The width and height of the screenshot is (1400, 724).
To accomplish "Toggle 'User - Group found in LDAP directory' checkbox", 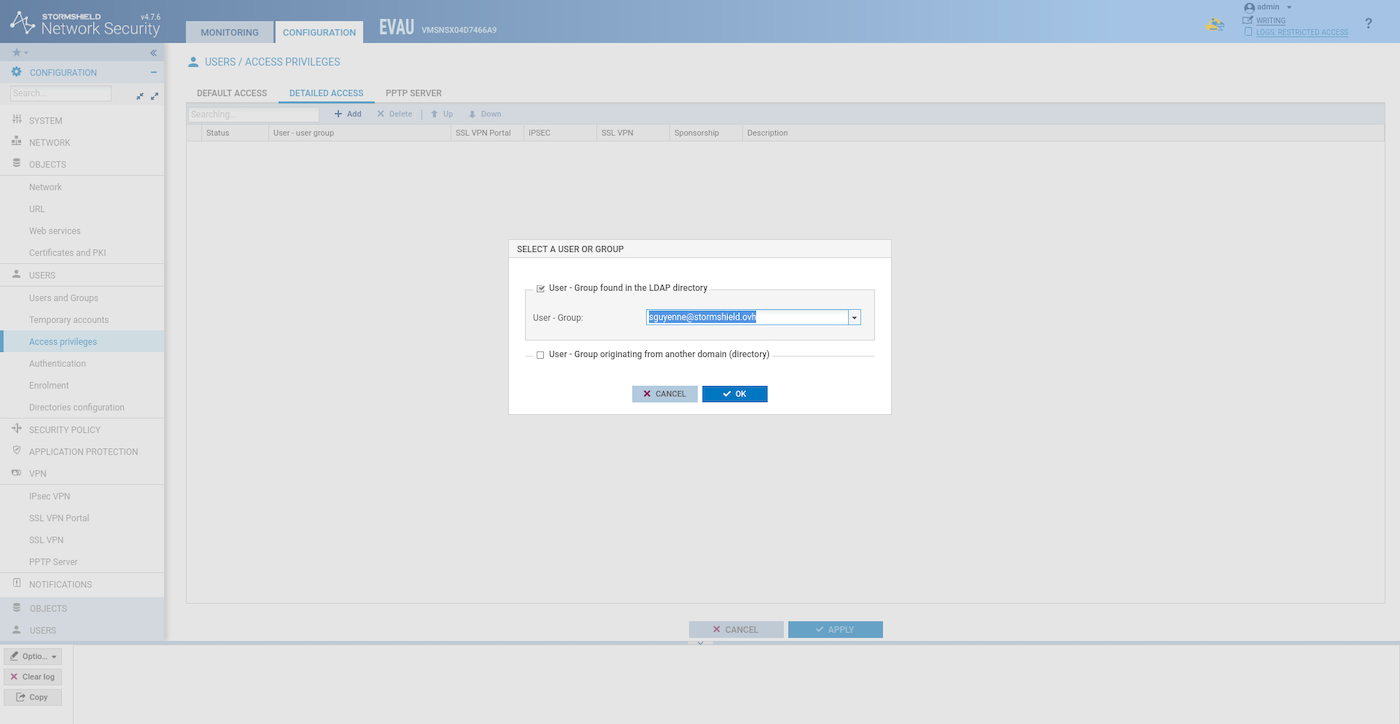I will [541, 288].
